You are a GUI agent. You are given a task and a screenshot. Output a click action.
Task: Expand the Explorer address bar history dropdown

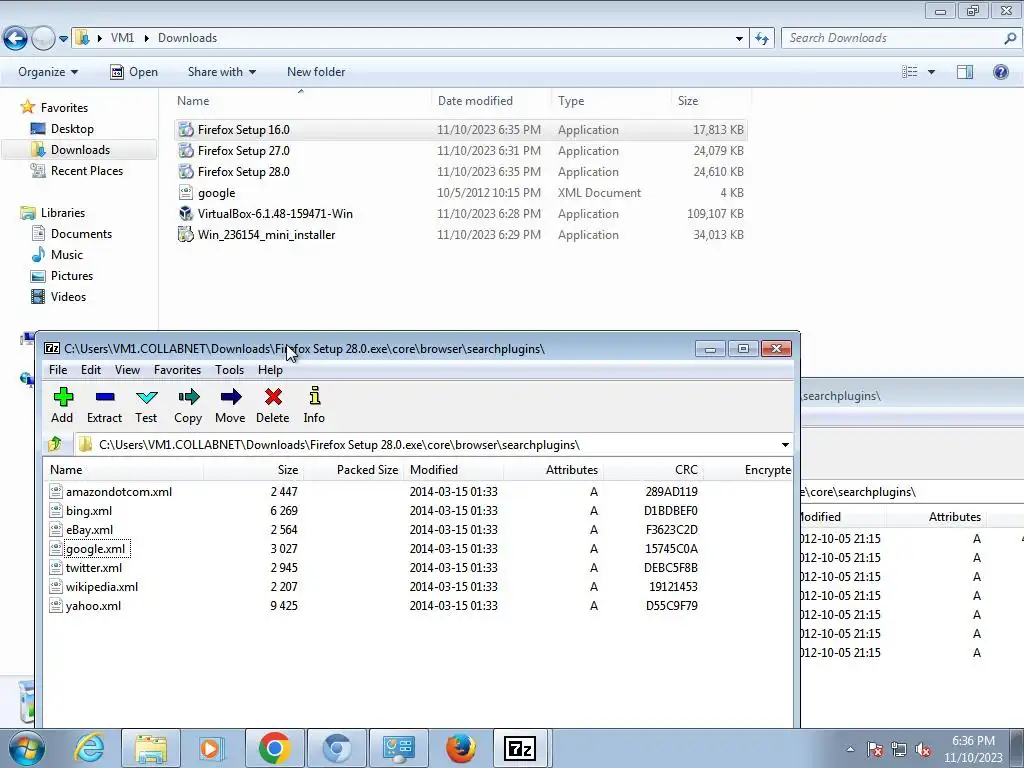(x=739, y=39)
